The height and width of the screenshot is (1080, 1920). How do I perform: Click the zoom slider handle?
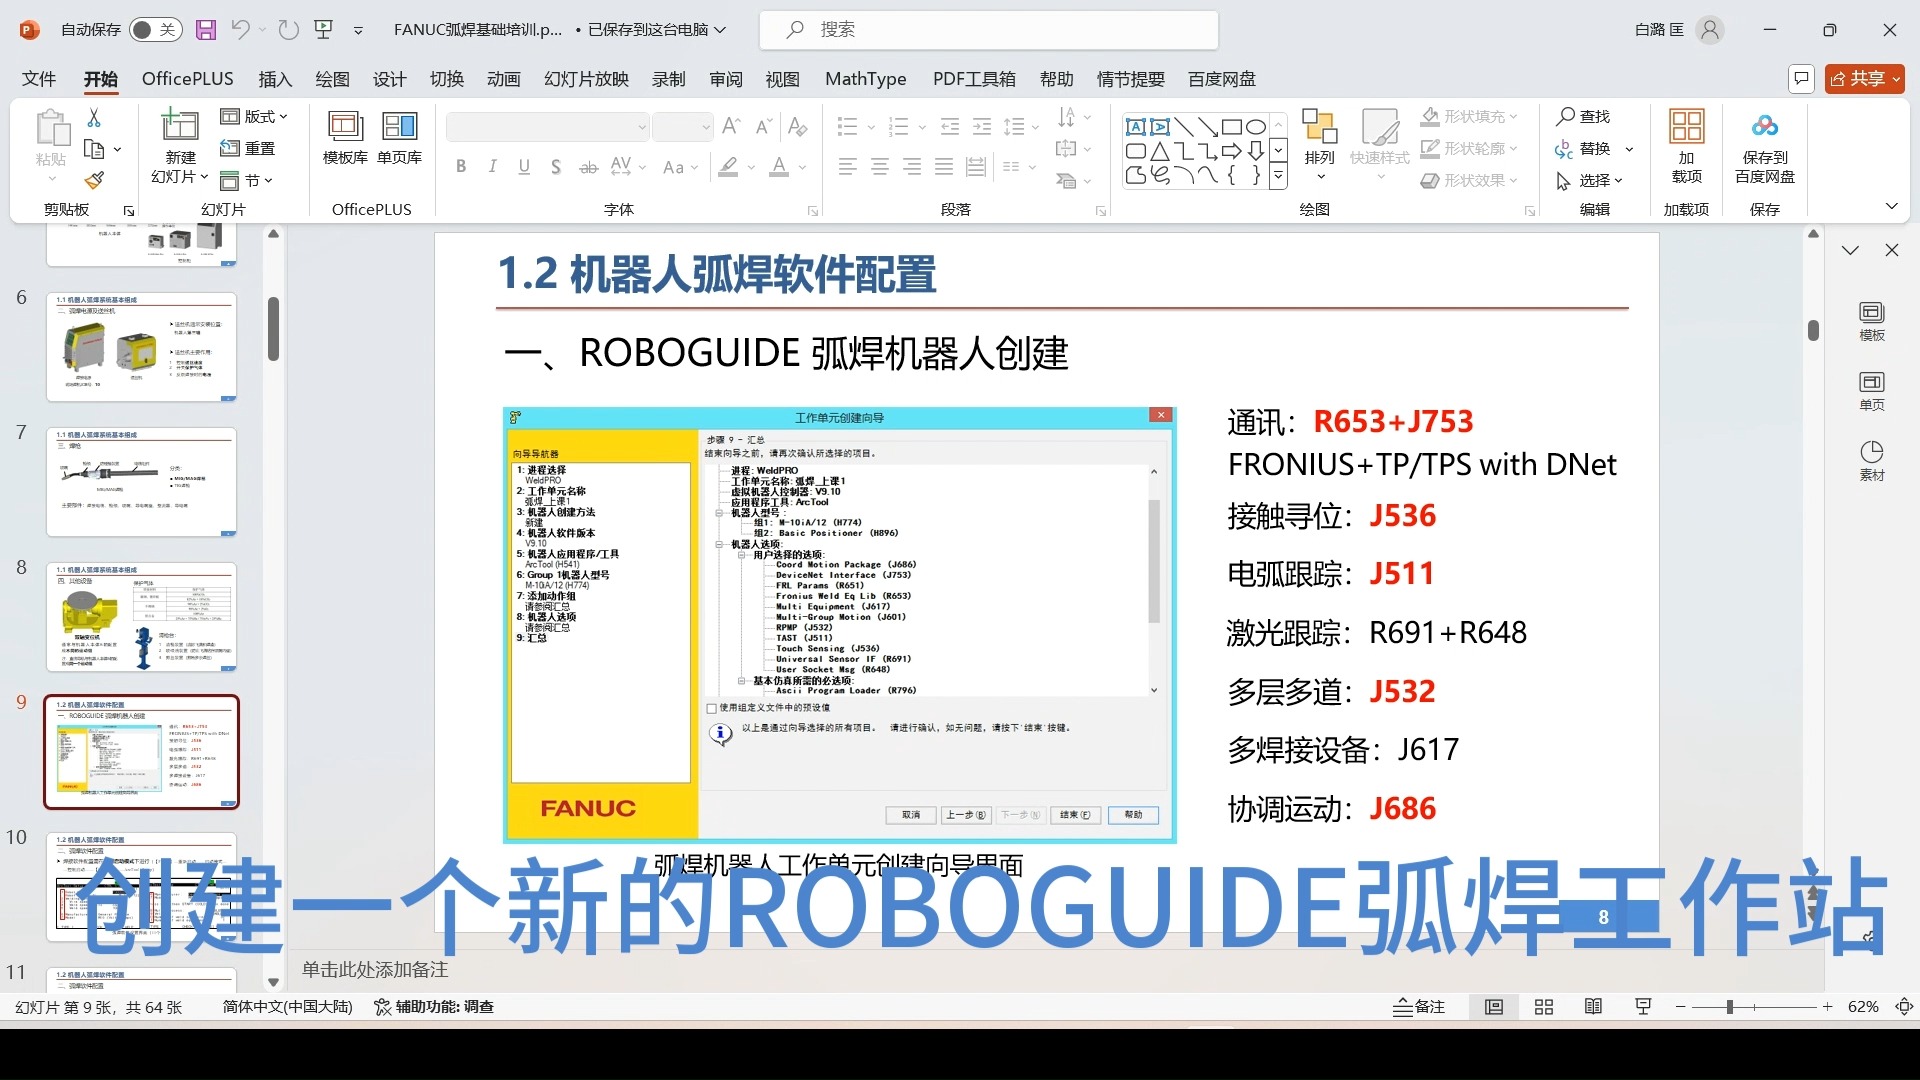(x=1729, y=1007)
